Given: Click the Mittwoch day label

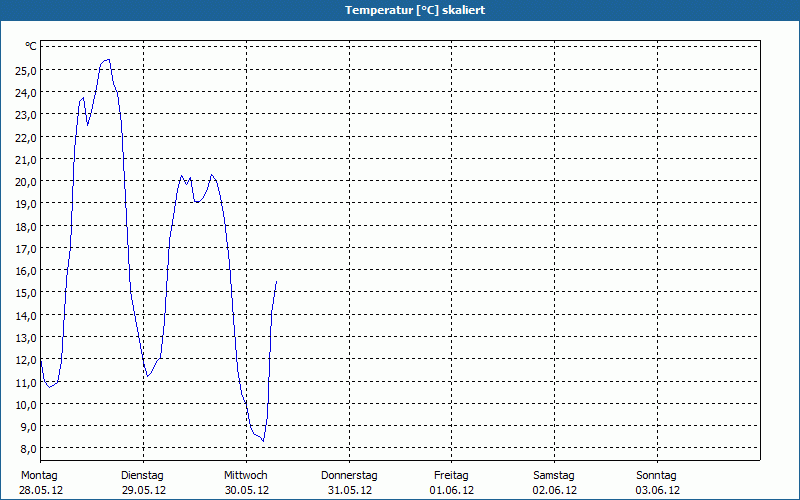Looking at the screenshot, I should tap(246, 476).
